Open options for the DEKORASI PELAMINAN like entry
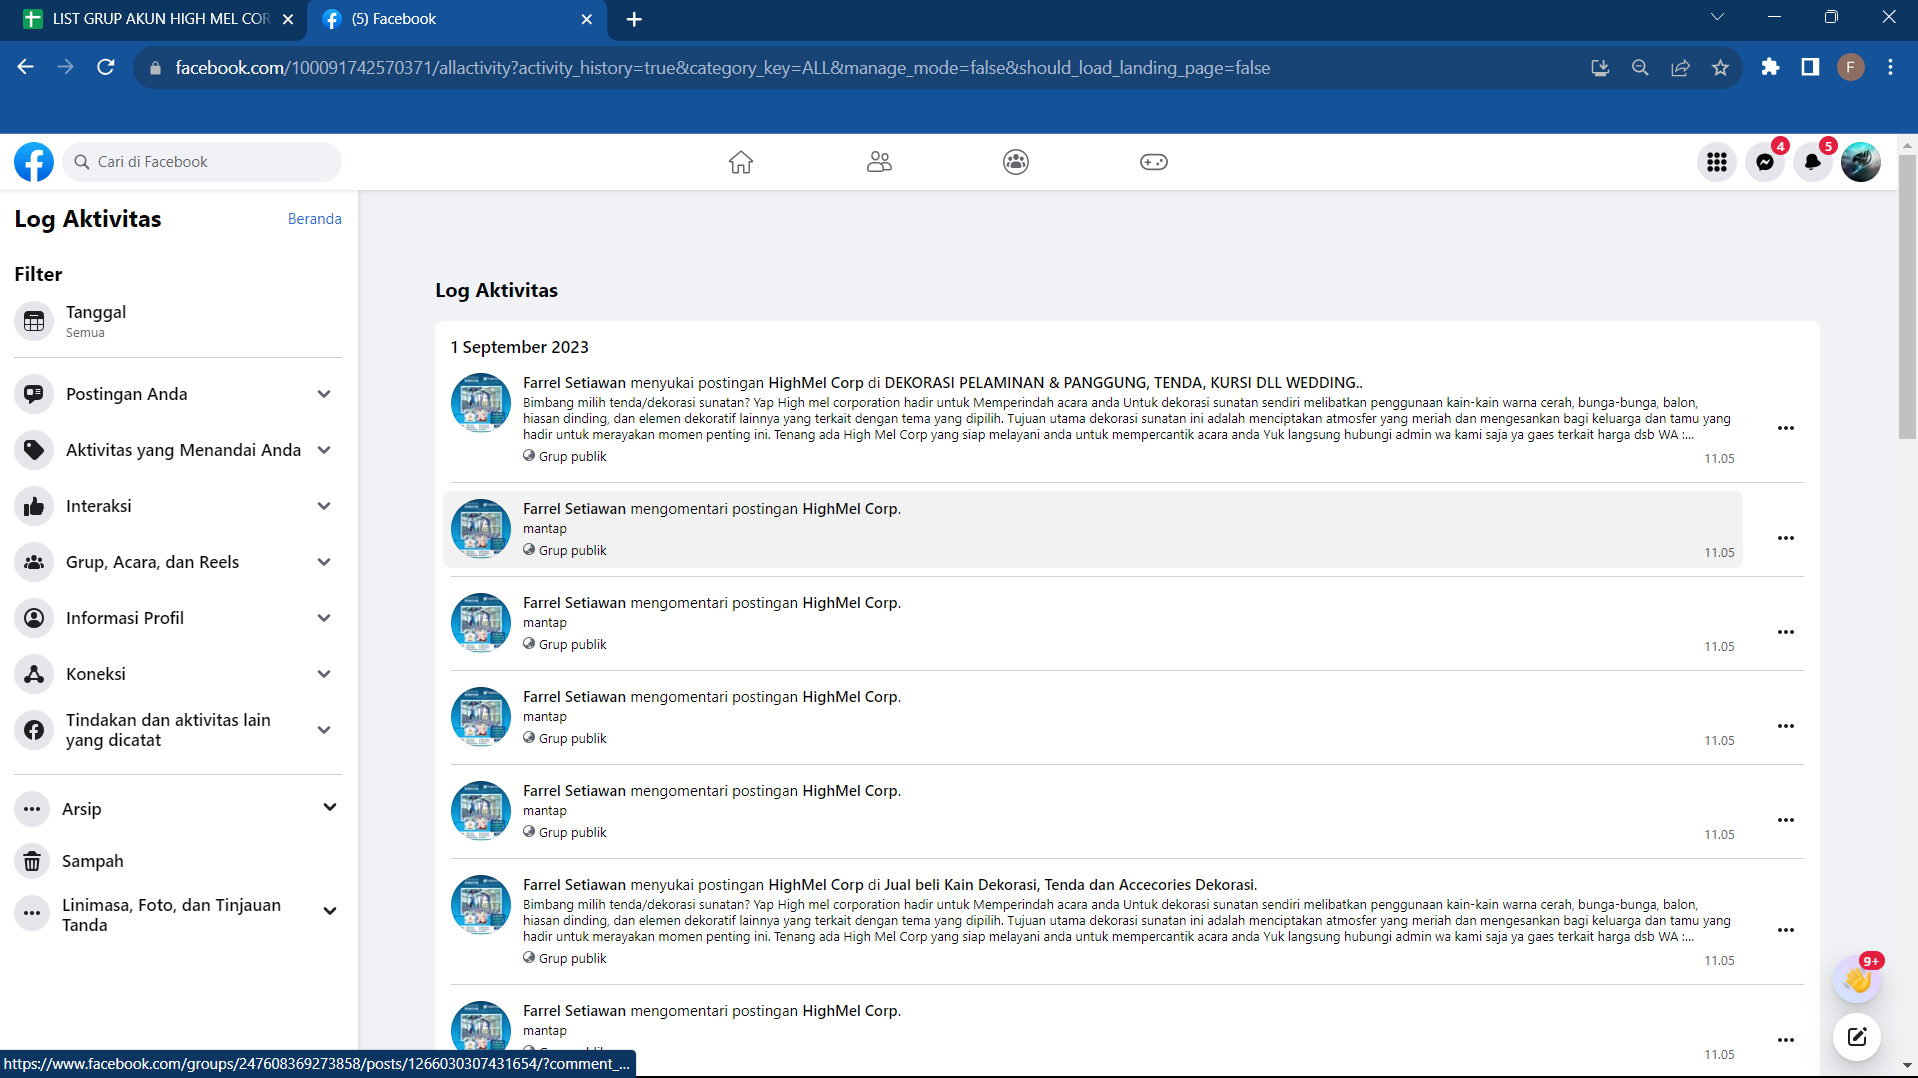 [1786, 428]
